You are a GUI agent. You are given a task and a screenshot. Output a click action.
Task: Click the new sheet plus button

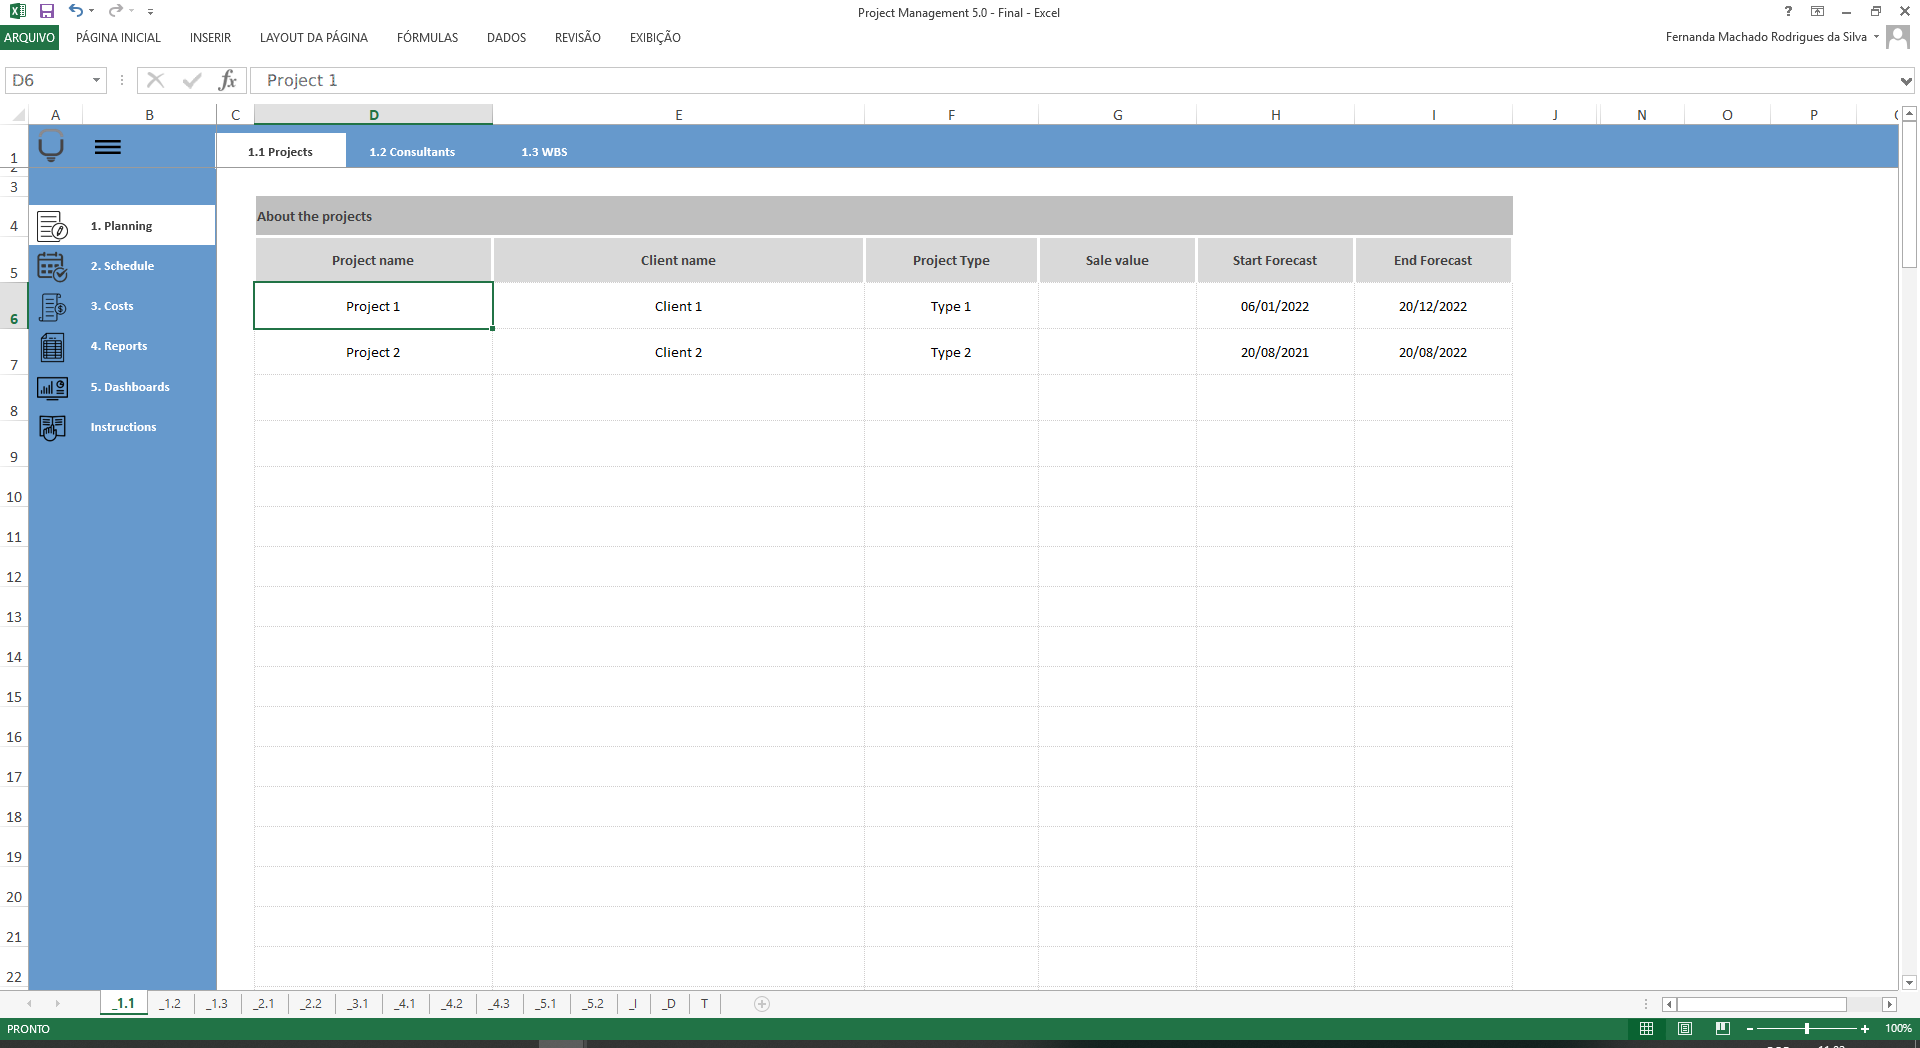[x=761, y=1004]
